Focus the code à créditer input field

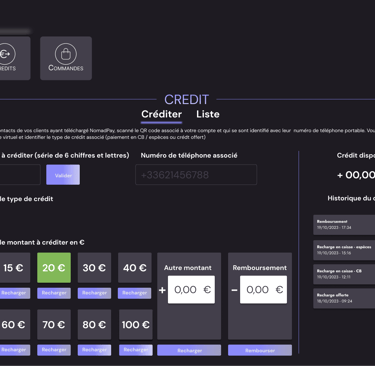point(20,175)
